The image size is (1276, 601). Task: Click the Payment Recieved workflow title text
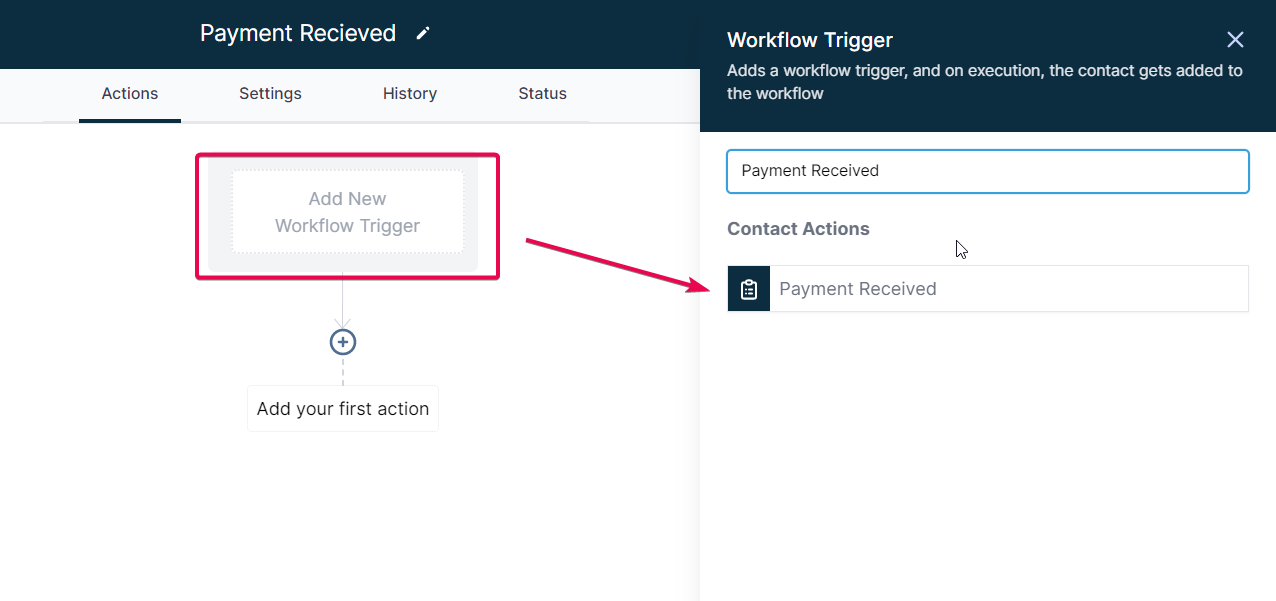(x=298, y=33)
